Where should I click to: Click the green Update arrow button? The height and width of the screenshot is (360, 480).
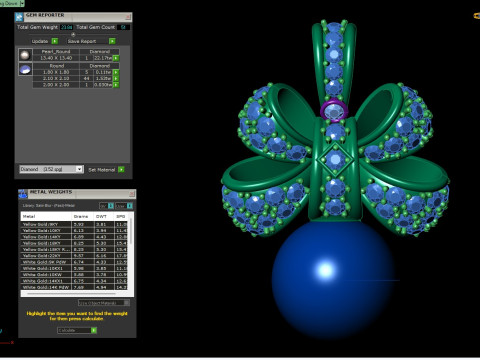(55, 41)
